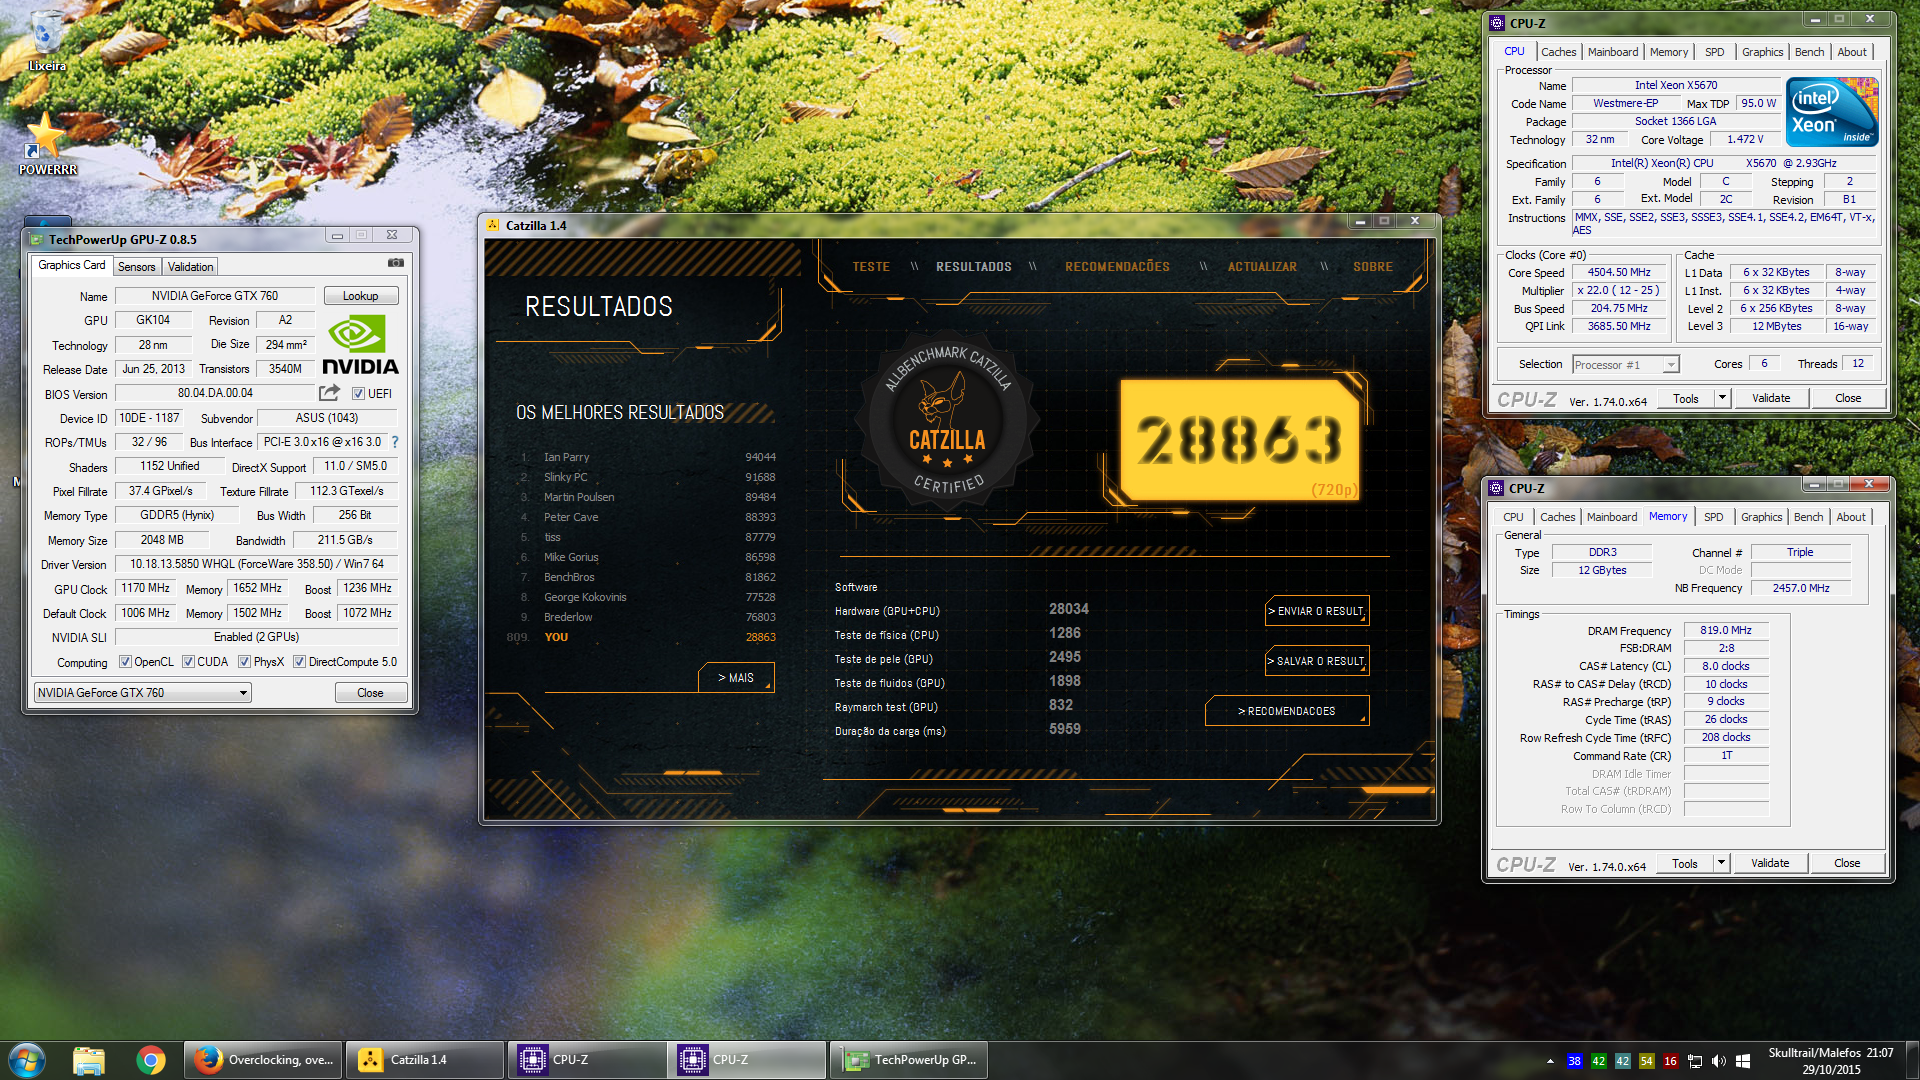Open Caches tab in the CPU-Z processor window
The width and height of the screenshot is (1920, 1080).
pos(1558,52)
